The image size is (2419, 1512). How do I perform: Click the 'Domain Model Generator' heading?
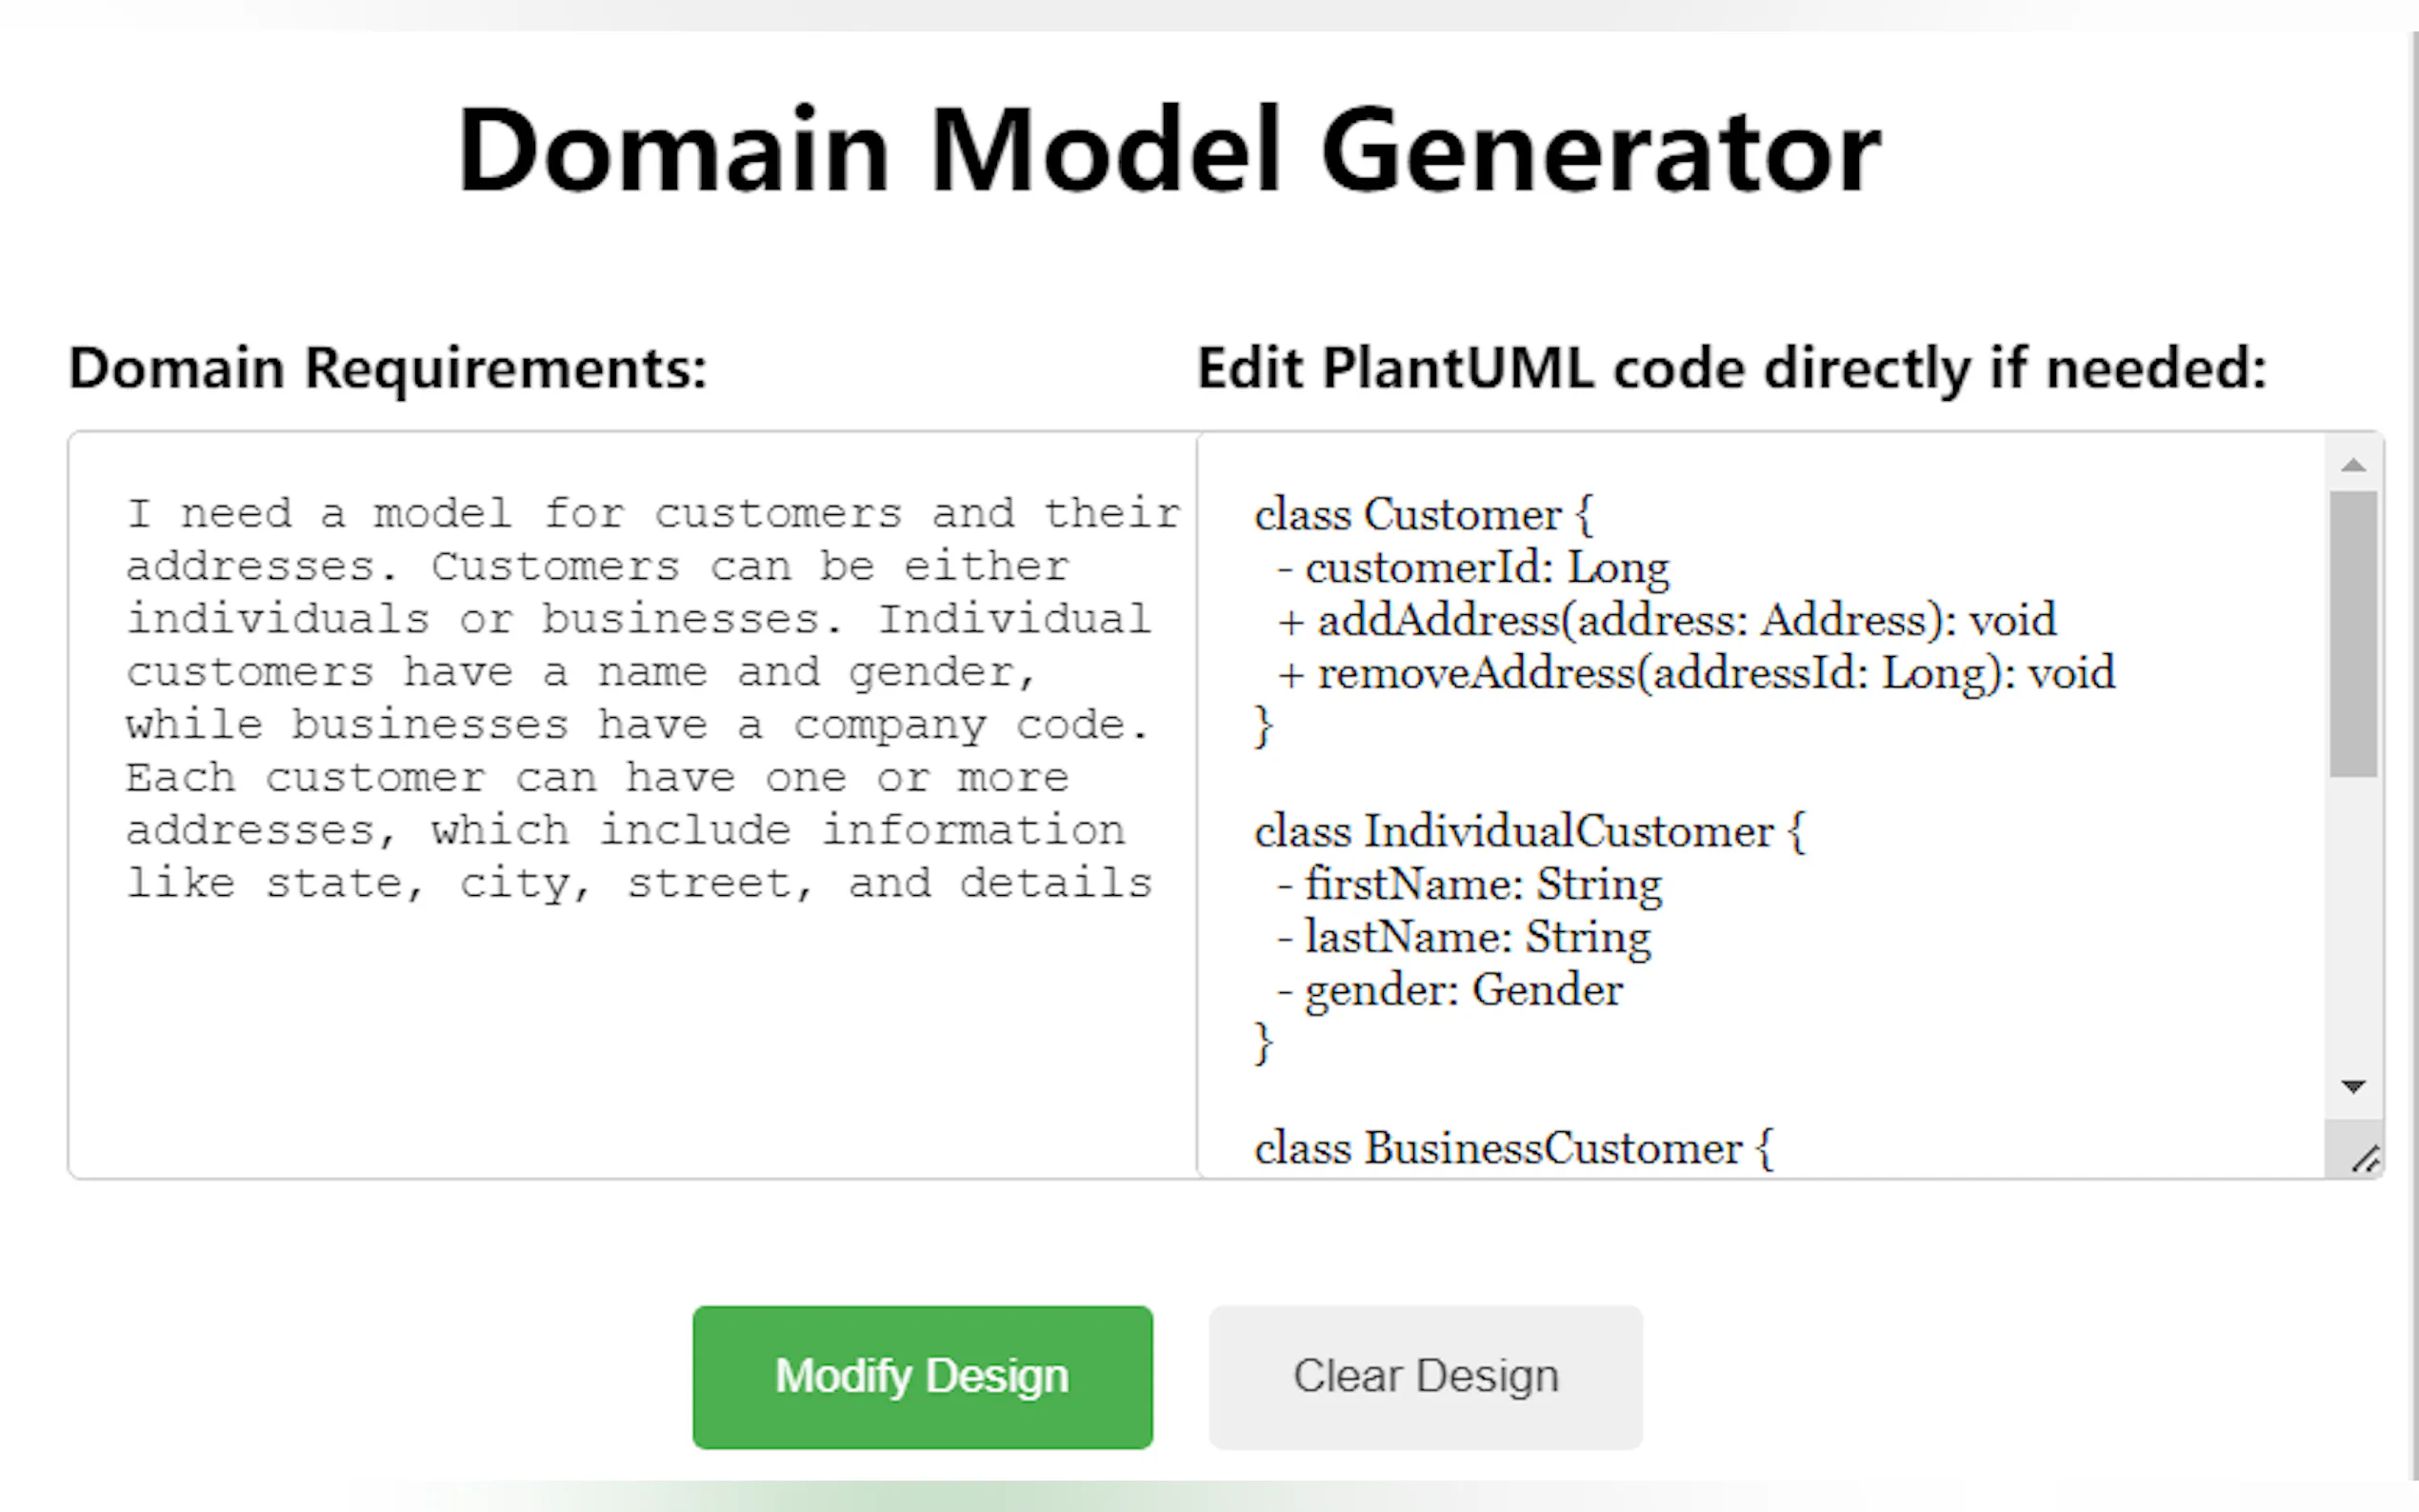(1168, 151)
